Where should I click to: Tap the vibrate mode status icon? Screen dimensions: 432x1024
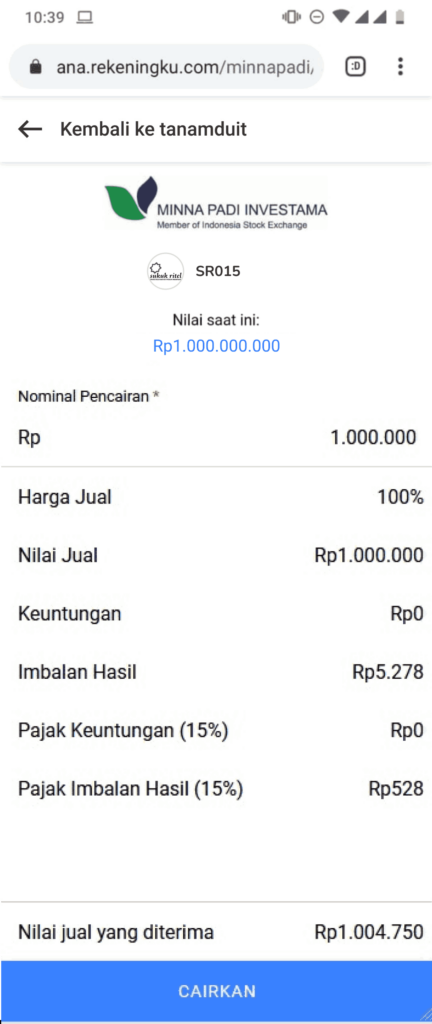click(x=291, y=17)
